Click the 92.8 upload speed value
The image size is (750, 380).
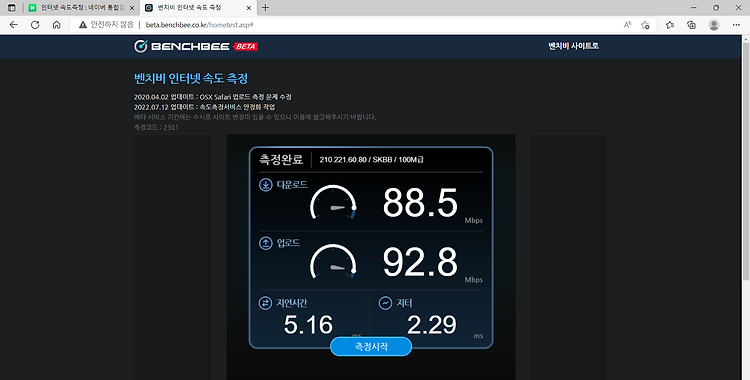pyautogui.click(x=420, y=262)
